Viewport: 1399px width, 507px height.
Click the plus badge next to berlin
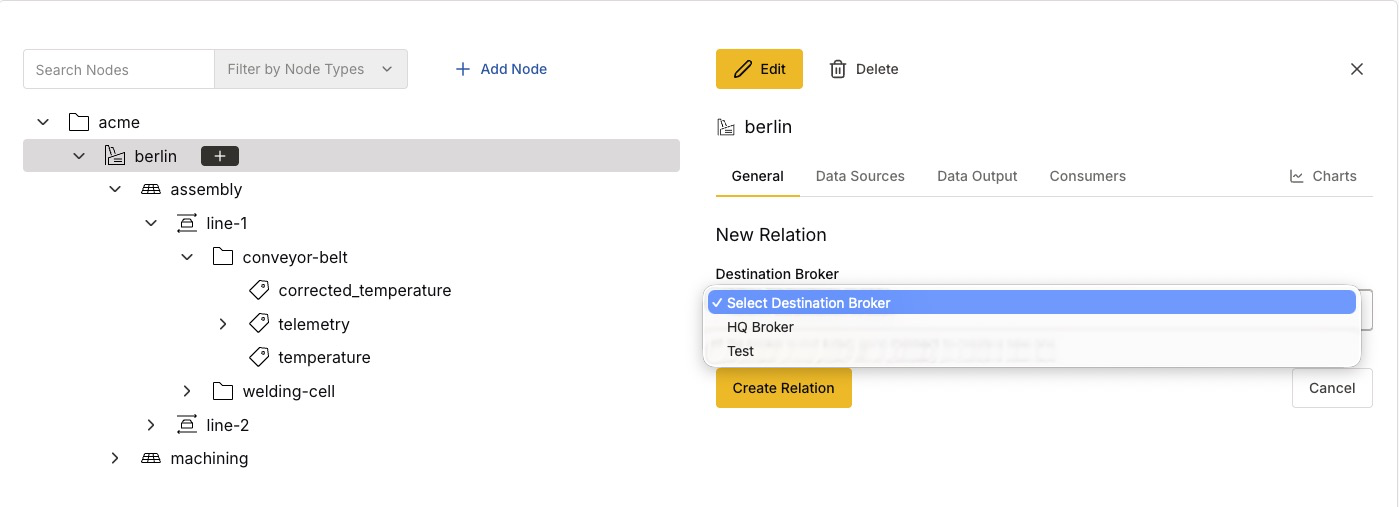(220, 156)
